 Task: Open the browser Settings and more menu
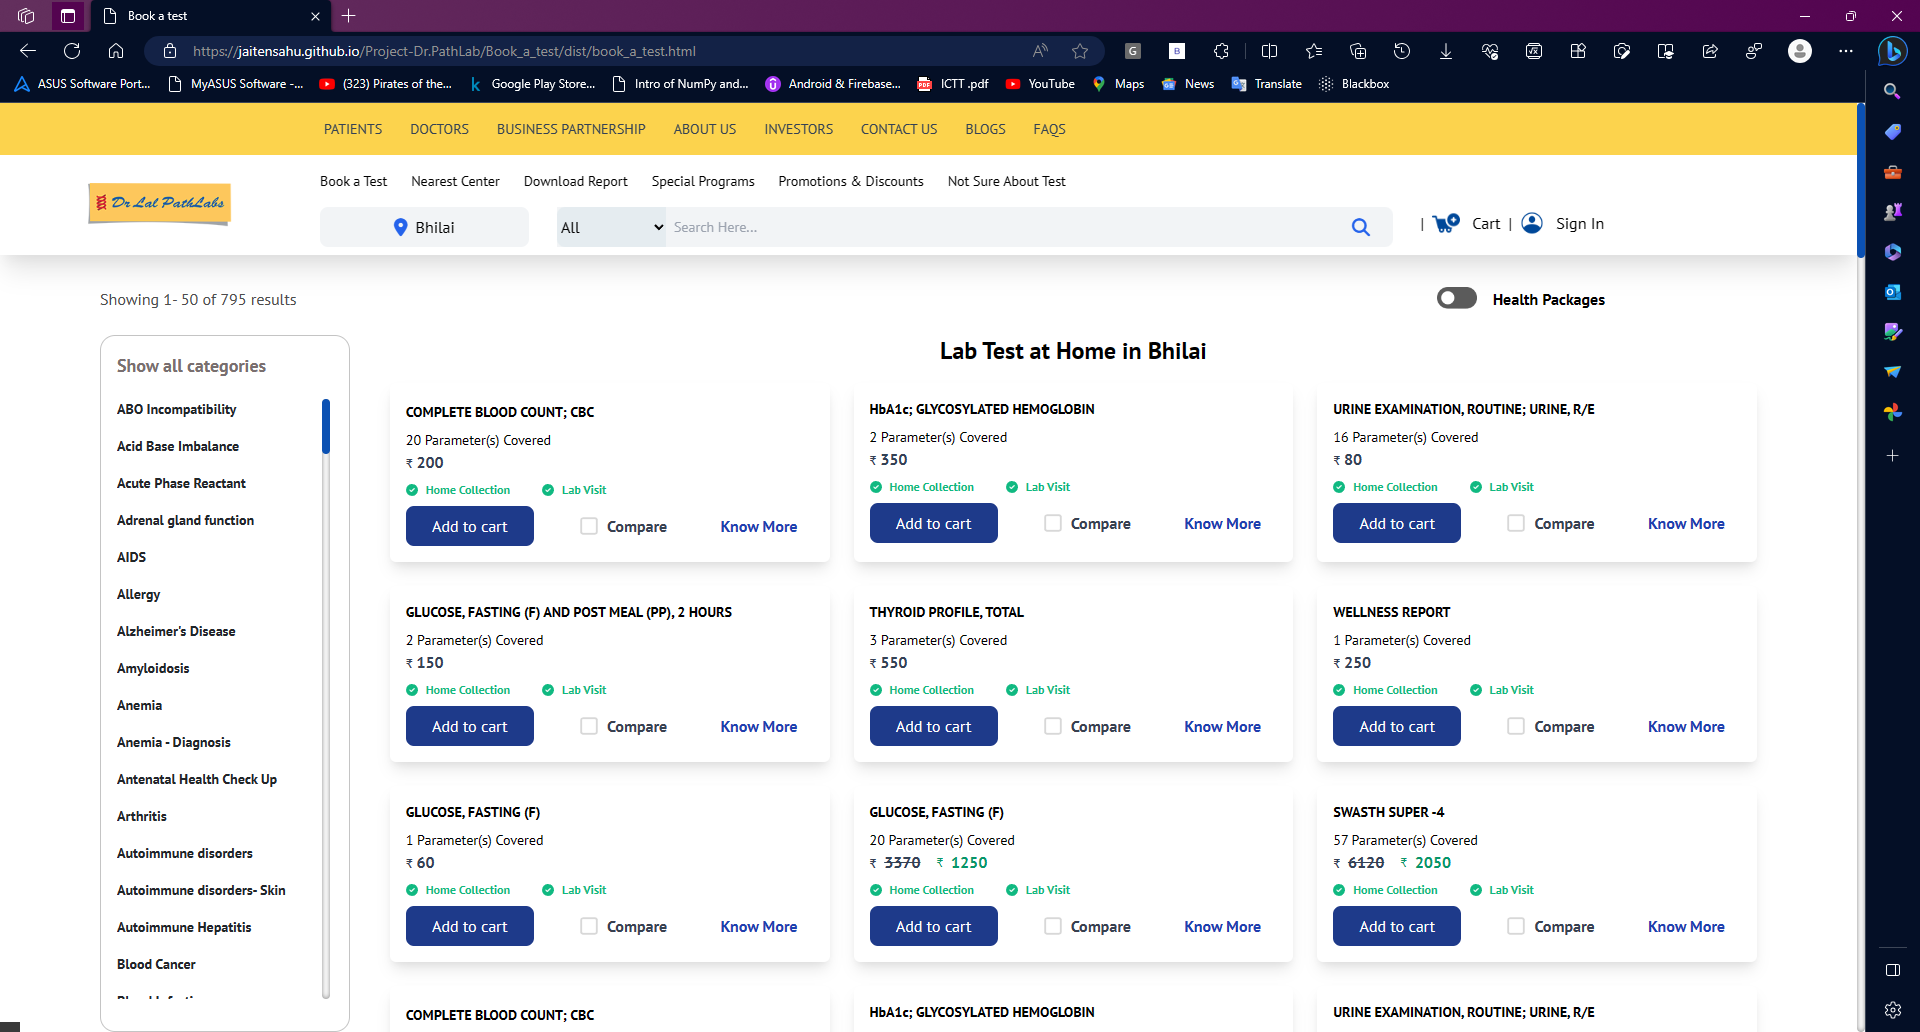[1847, 50]
